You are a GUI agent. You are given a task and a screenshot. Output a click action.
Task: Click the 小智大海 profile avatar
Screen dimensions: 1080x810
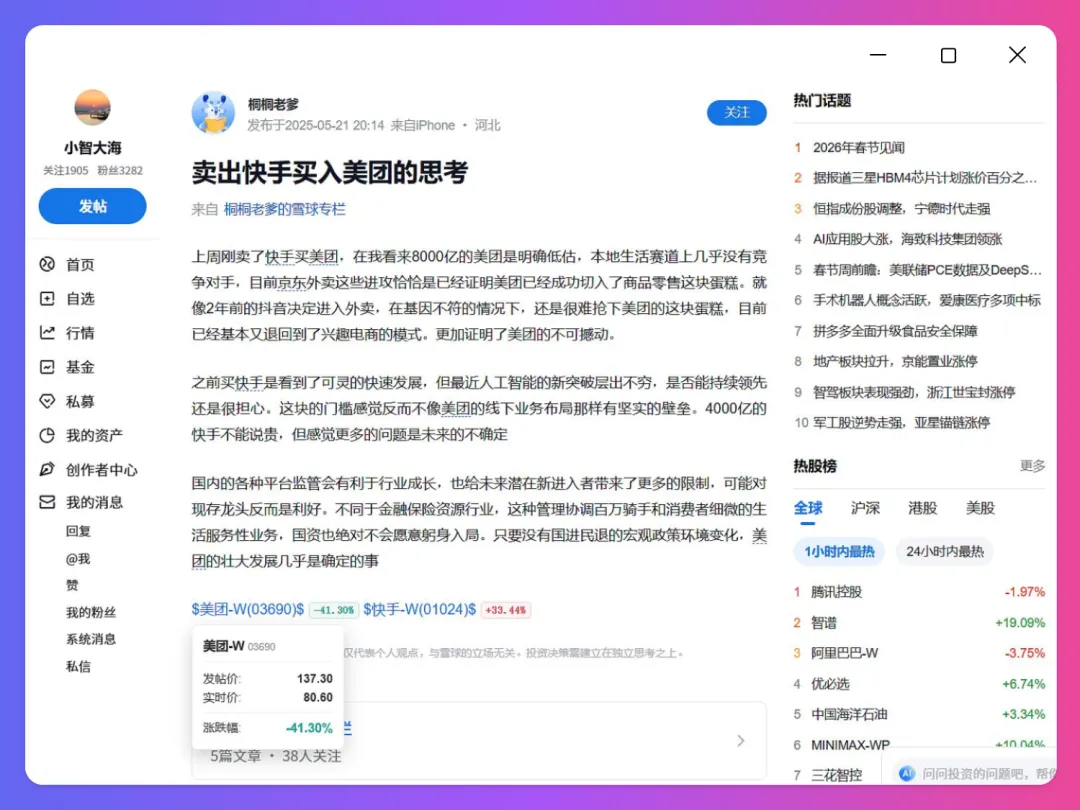pos(92,107)
